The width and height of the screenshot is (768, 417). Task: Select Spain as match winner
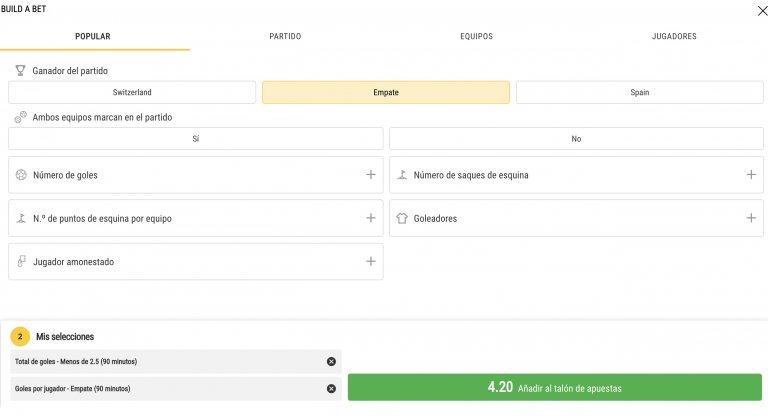click(639, 92)
